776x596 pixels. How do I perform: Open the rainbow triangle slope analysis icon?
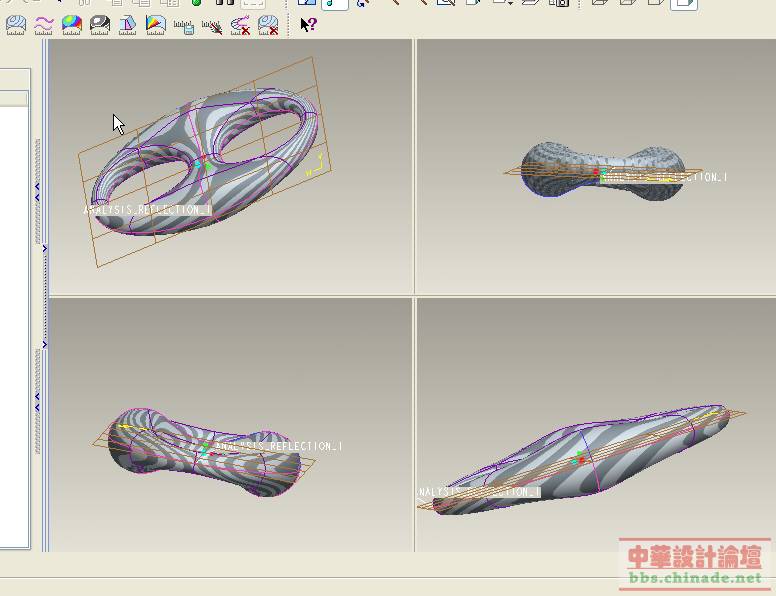click(156, 25)
